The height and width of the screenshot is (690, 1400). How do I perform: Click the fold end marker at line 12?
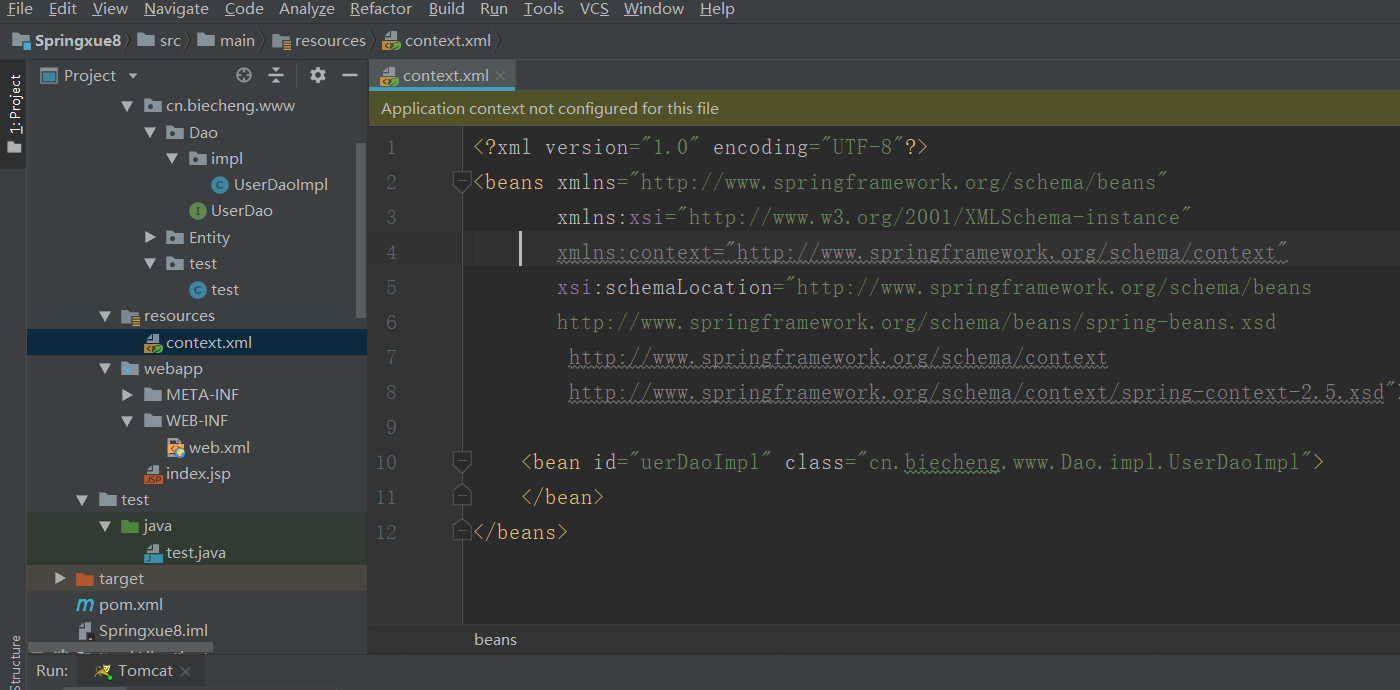[461, 530]
